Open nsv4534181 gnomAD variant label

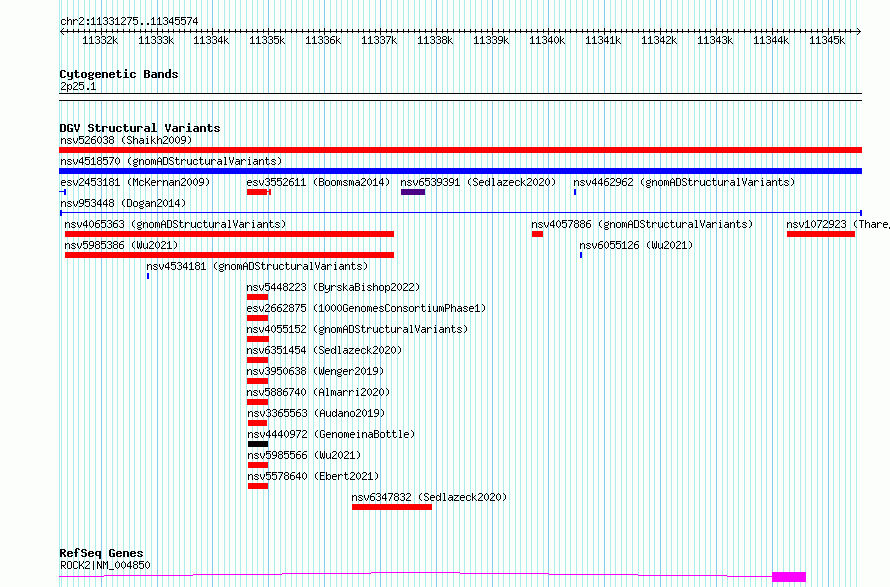point(257,266)
